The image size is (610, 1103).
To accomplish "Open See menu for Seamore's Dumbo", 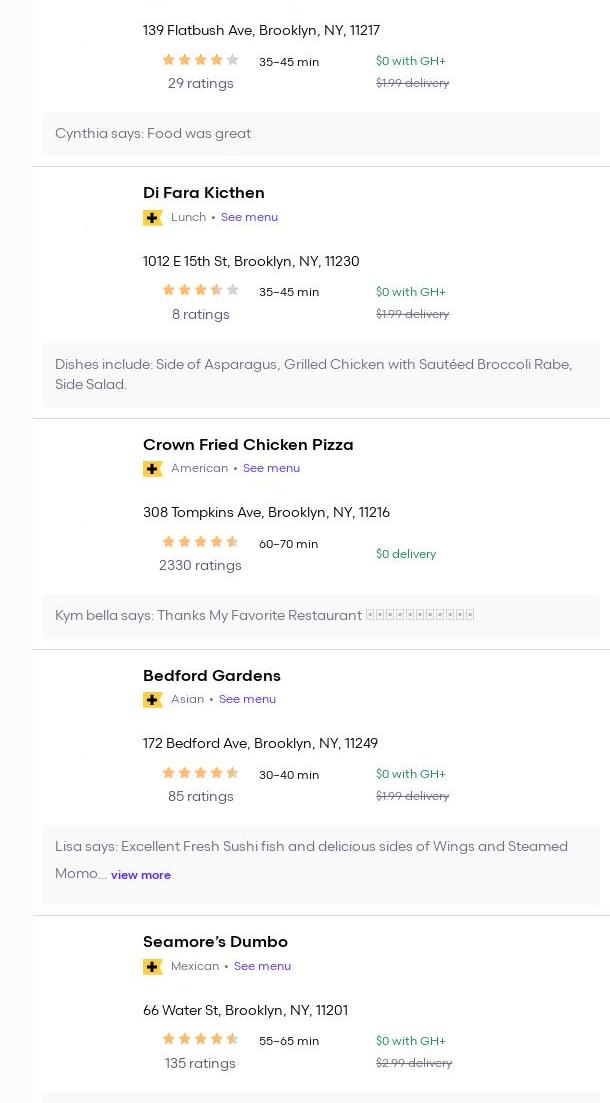I will click(262, 966).
